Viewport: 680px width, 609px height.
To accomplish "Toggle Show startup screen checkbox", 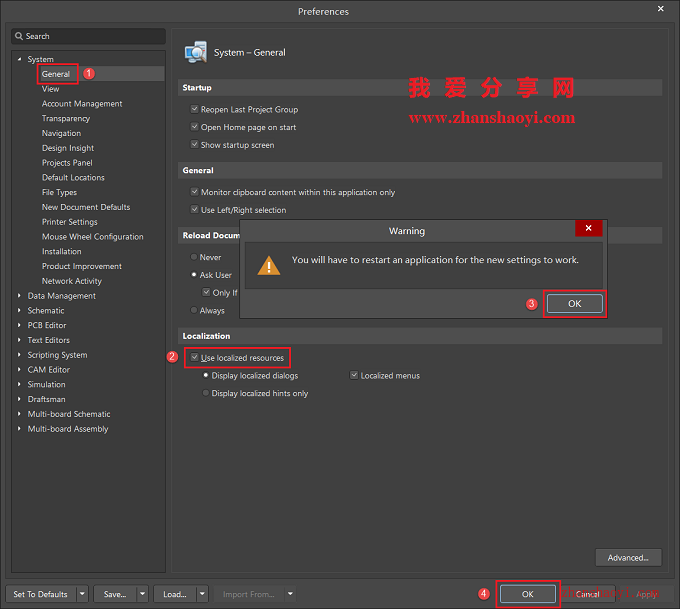I will point(195,144).
